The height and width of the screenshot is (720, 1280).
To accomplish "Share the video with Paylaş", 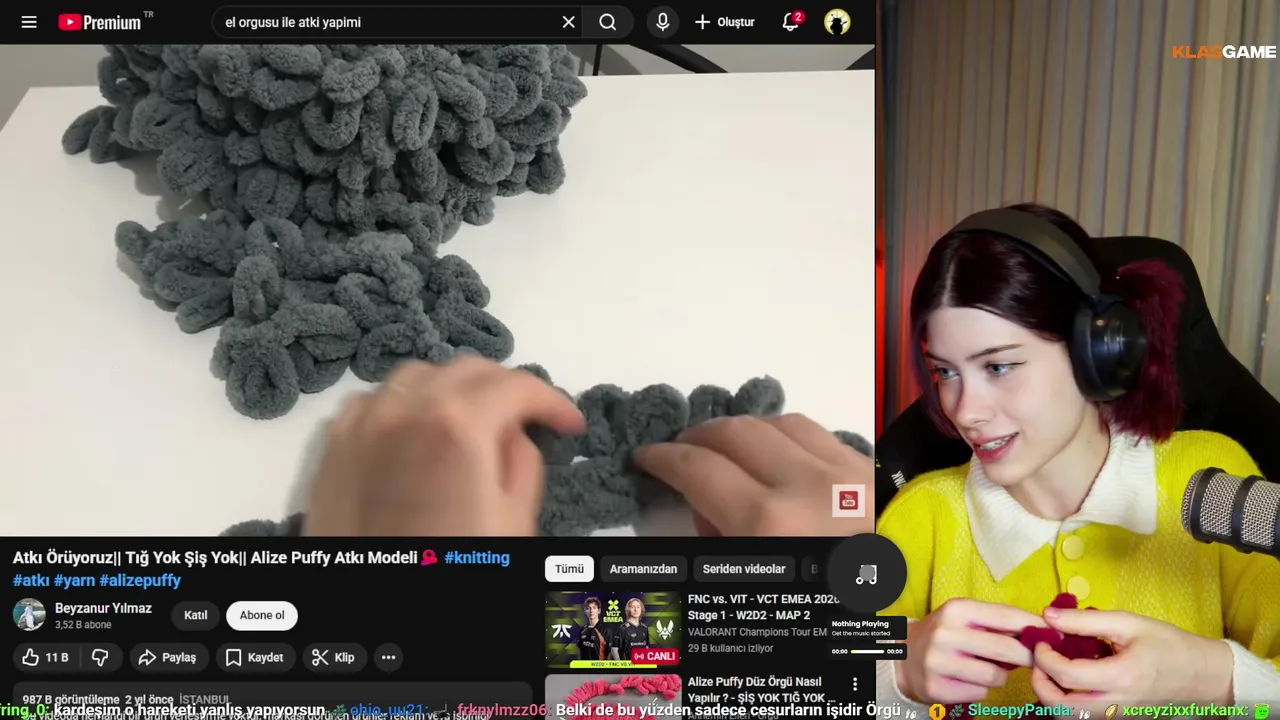I will click(x=168, y=657).
